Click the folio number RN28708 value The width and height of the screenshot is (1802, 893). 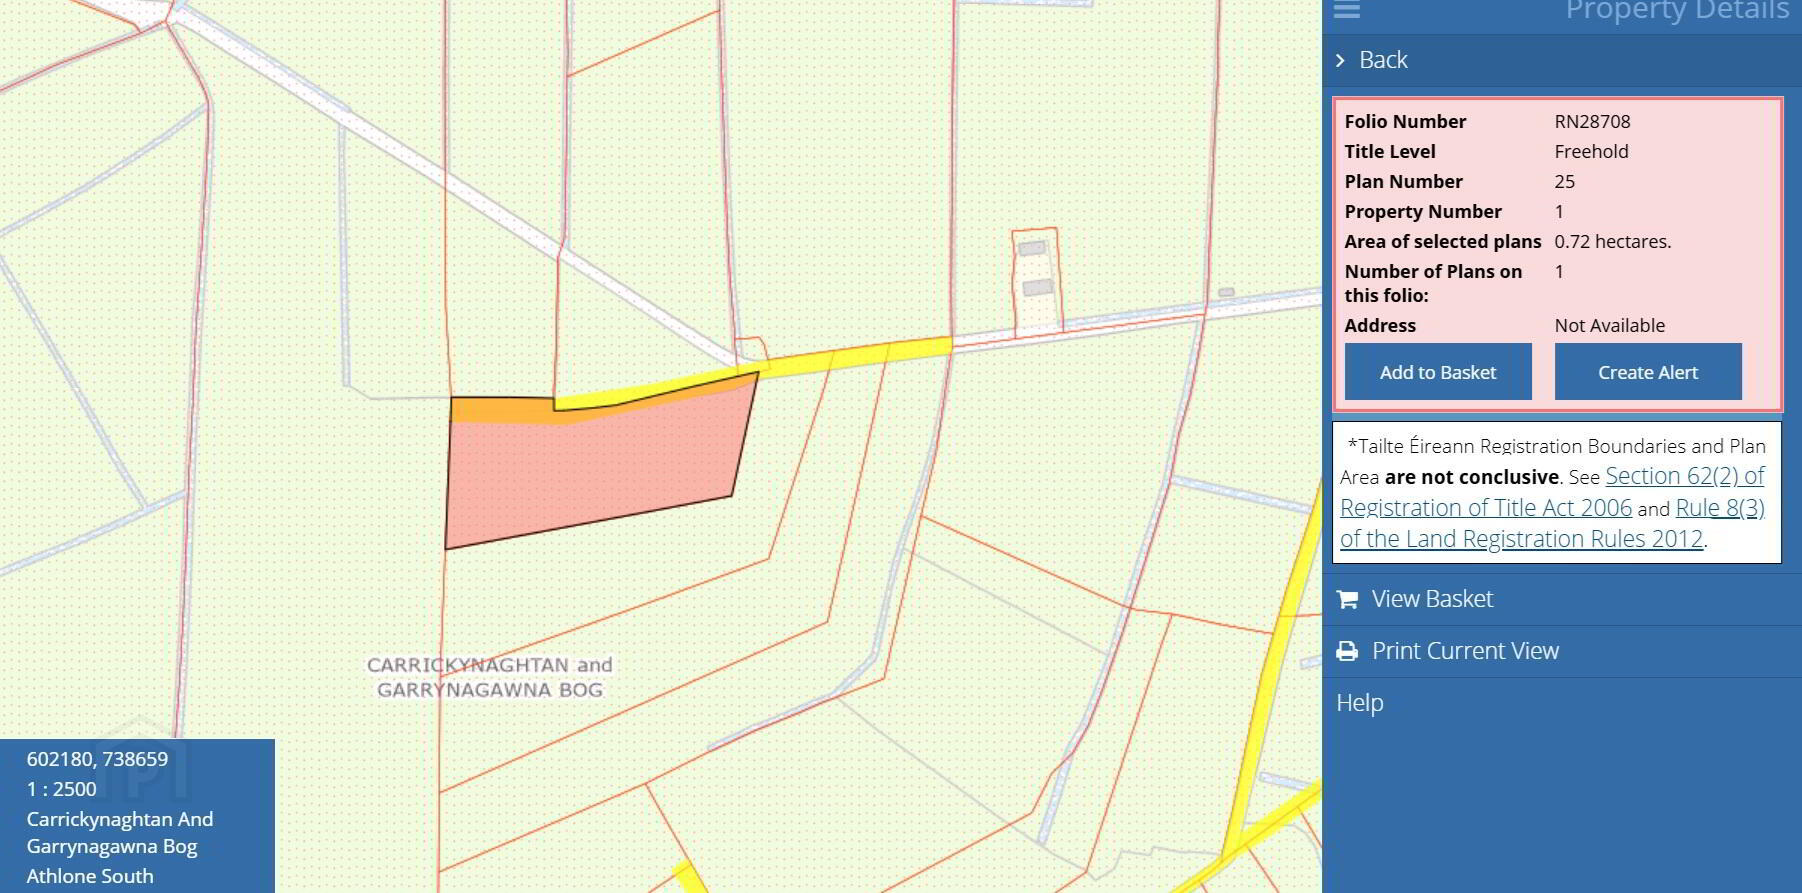tap(1592, 122)
